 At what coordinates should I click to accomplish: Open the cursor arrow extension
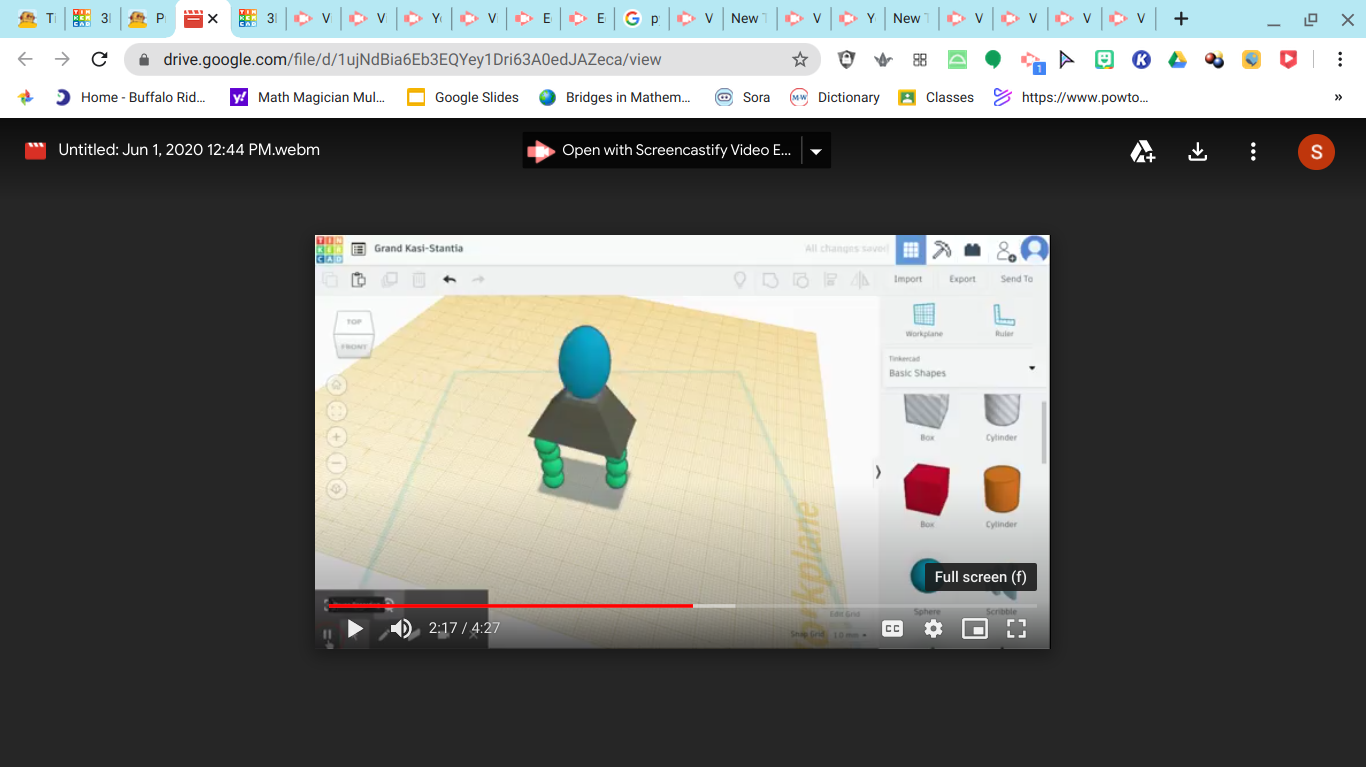pos(1067,59)
